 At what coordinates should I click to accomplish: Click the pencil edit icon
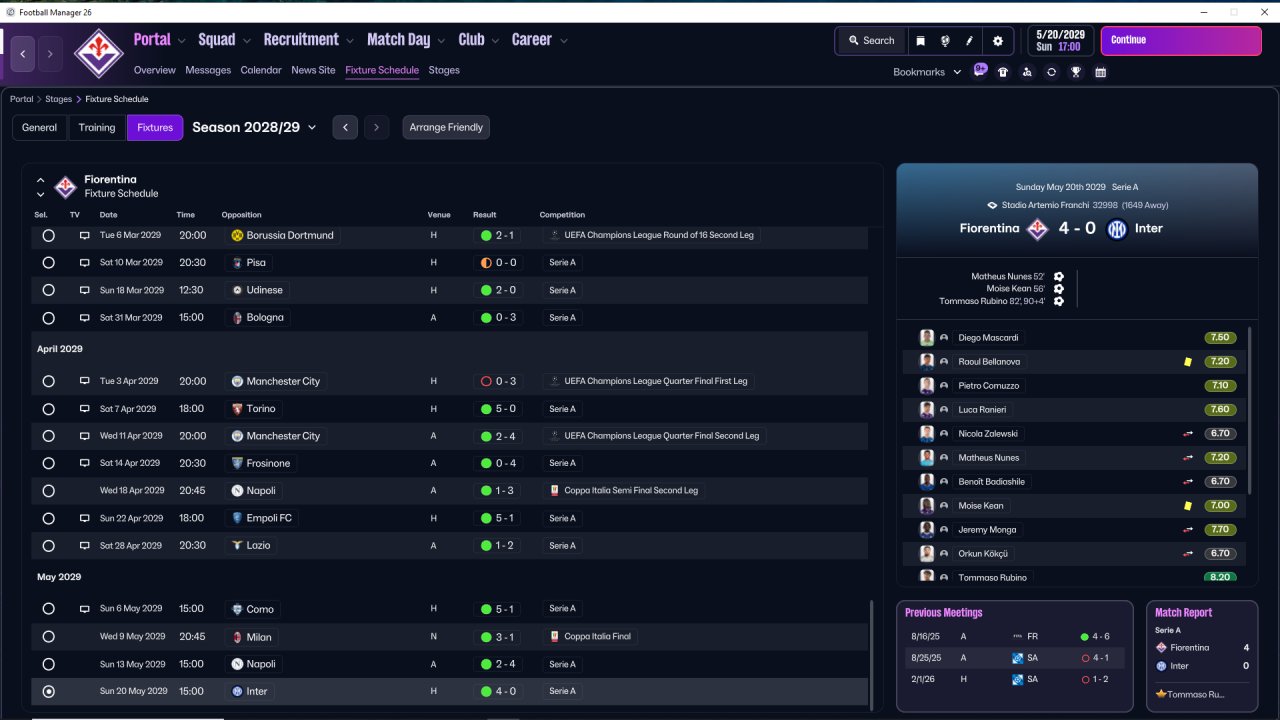tap(969, 41)
